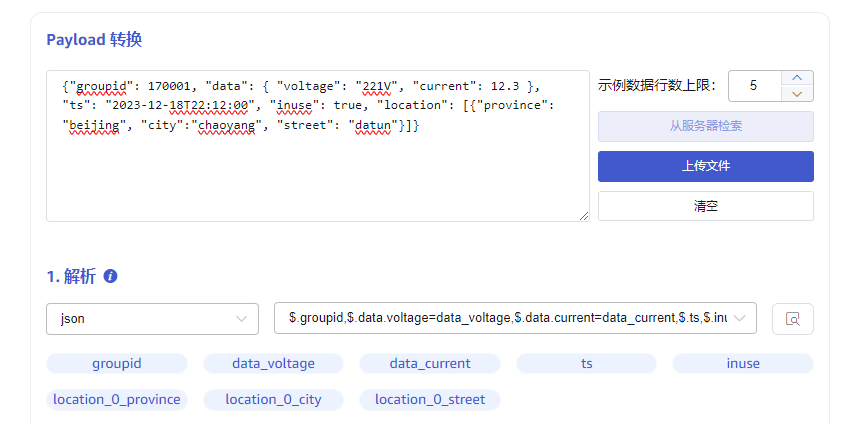Select the ts field tag

(x=586, y=364)
